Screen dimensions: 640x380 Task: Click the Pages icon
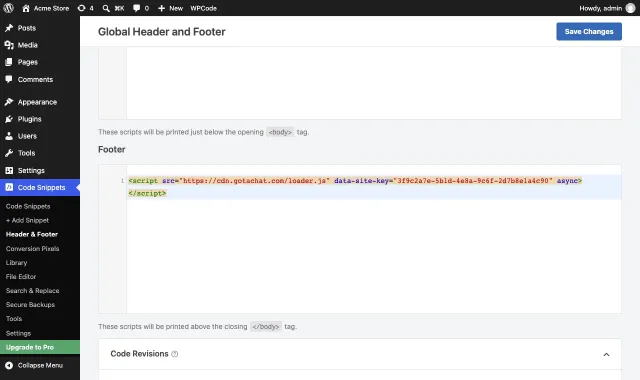(9, 62)
